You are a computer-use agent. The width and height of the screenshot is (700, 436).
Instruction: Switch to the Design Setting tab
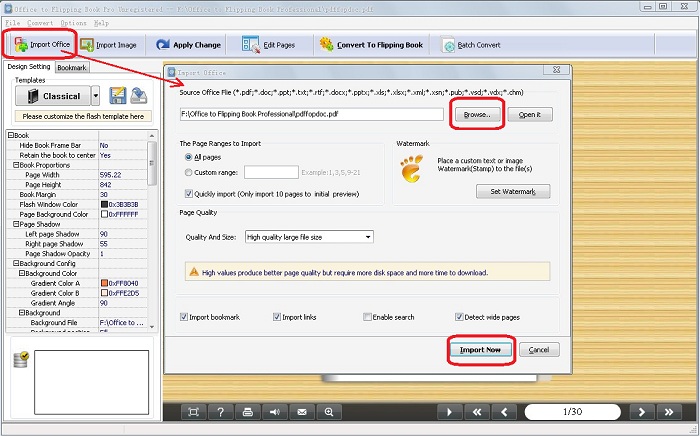[x=29, y=66]
